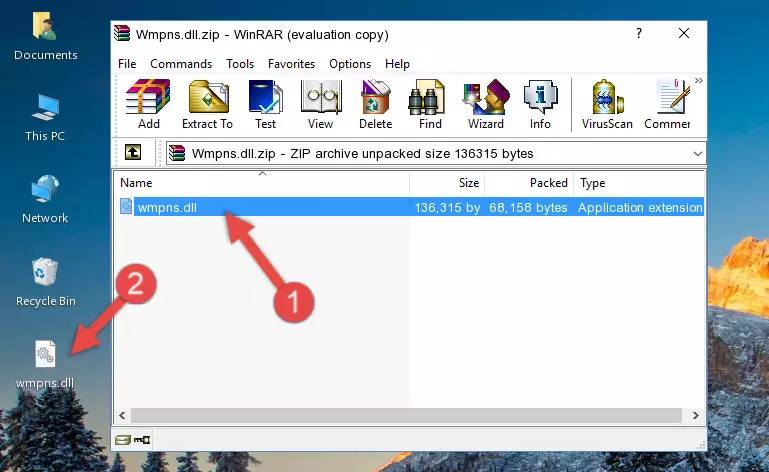Click the key password icon in status bar
The width and height of the screenshot is (769, 472).
click(x=142, y=440)
